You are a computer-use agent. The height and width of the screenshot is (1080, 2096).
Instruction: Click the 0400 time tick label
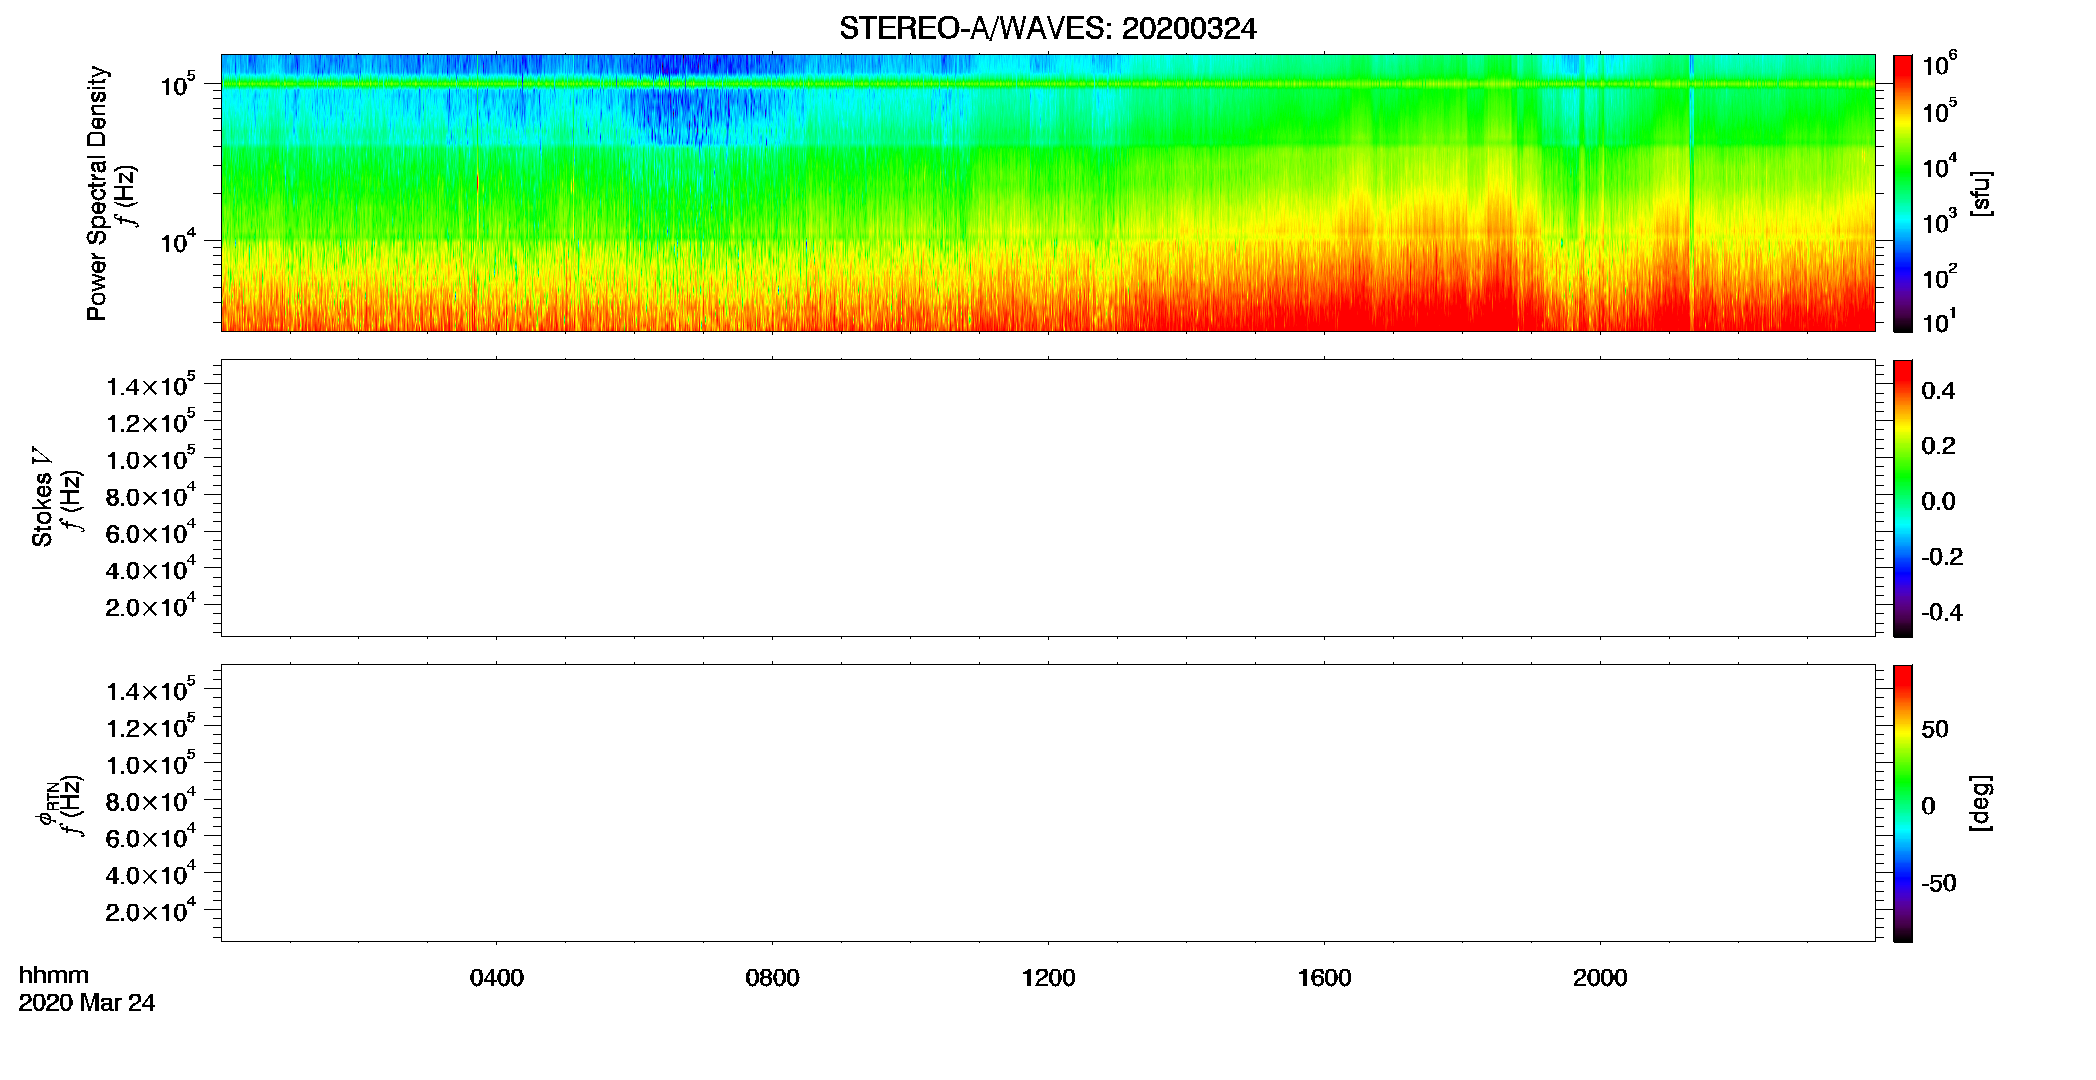pyautogui.click(x=497, y=978)
